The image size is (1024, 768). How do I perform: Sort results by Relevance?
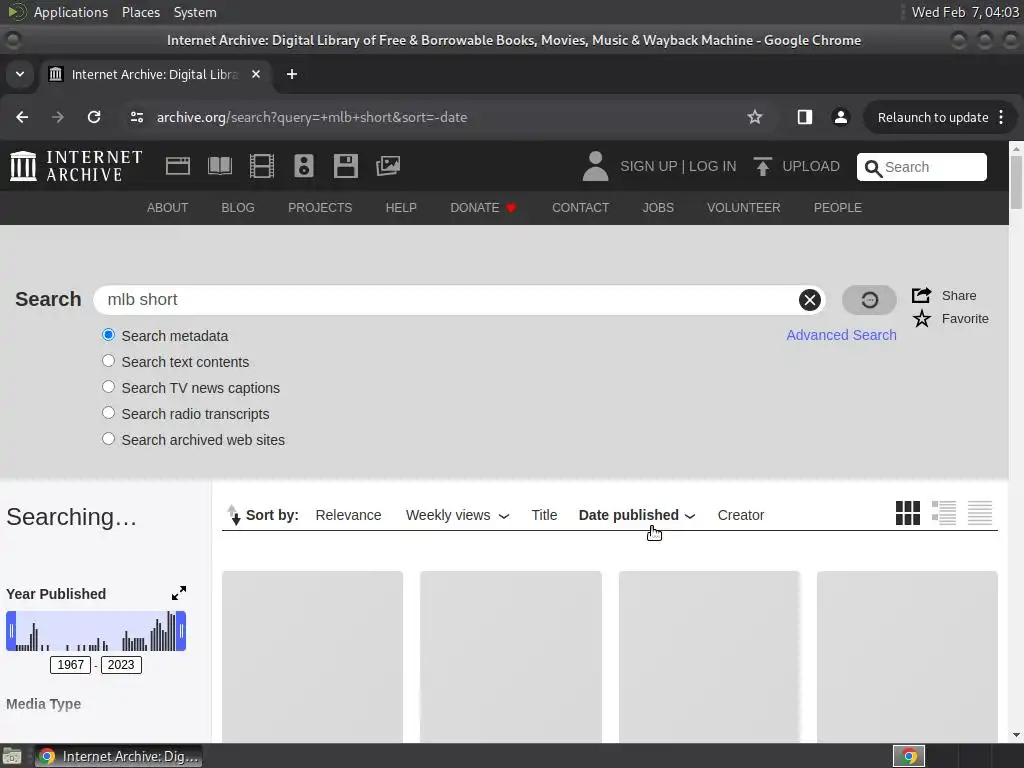(x=348, y=515)
